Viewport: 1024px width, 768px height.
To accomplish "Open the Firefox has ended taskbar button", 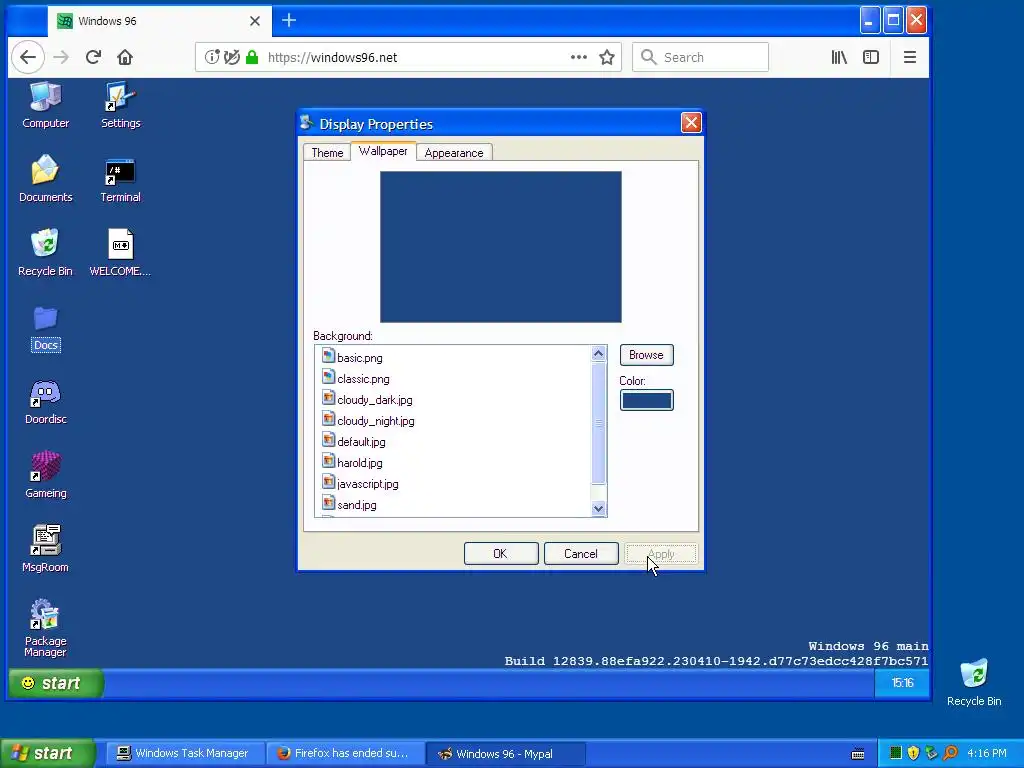I will pos(344,754).
